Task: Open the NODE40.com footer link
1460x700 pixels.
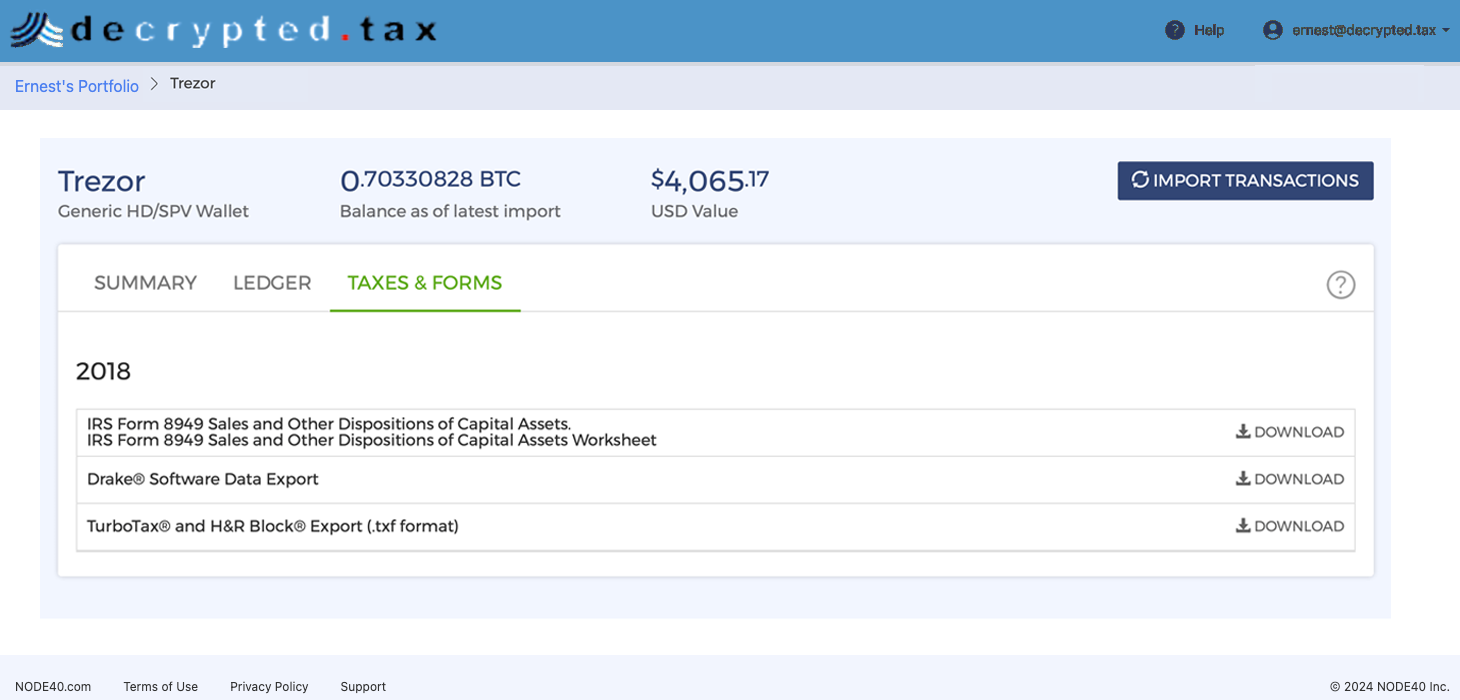Action: pyautogui.click(x=53, y=687)
